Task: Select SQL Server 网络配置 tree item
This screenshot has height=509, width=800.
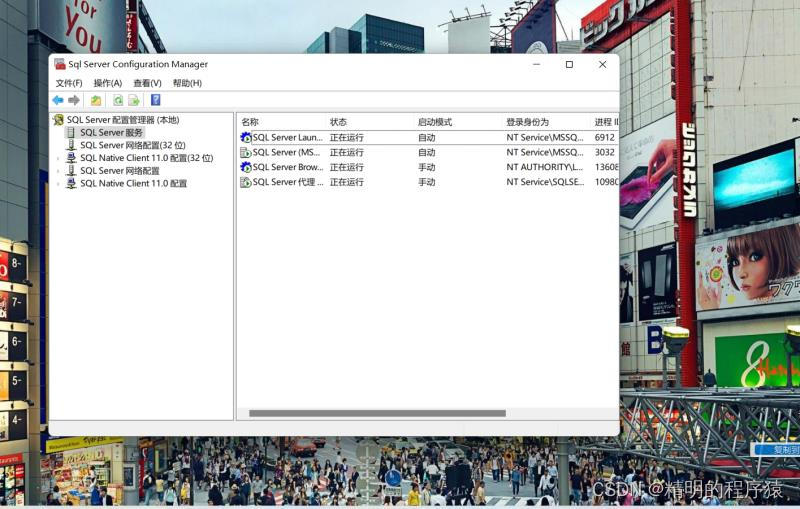Action: (120, 171)
